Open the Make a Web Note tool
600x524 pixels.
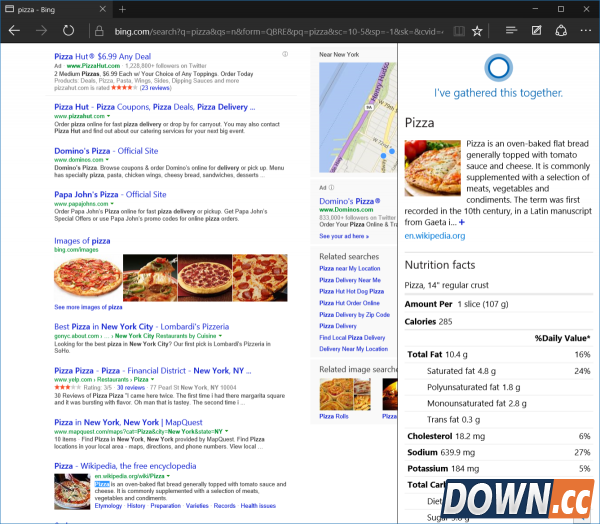click(x=537, y=31)
